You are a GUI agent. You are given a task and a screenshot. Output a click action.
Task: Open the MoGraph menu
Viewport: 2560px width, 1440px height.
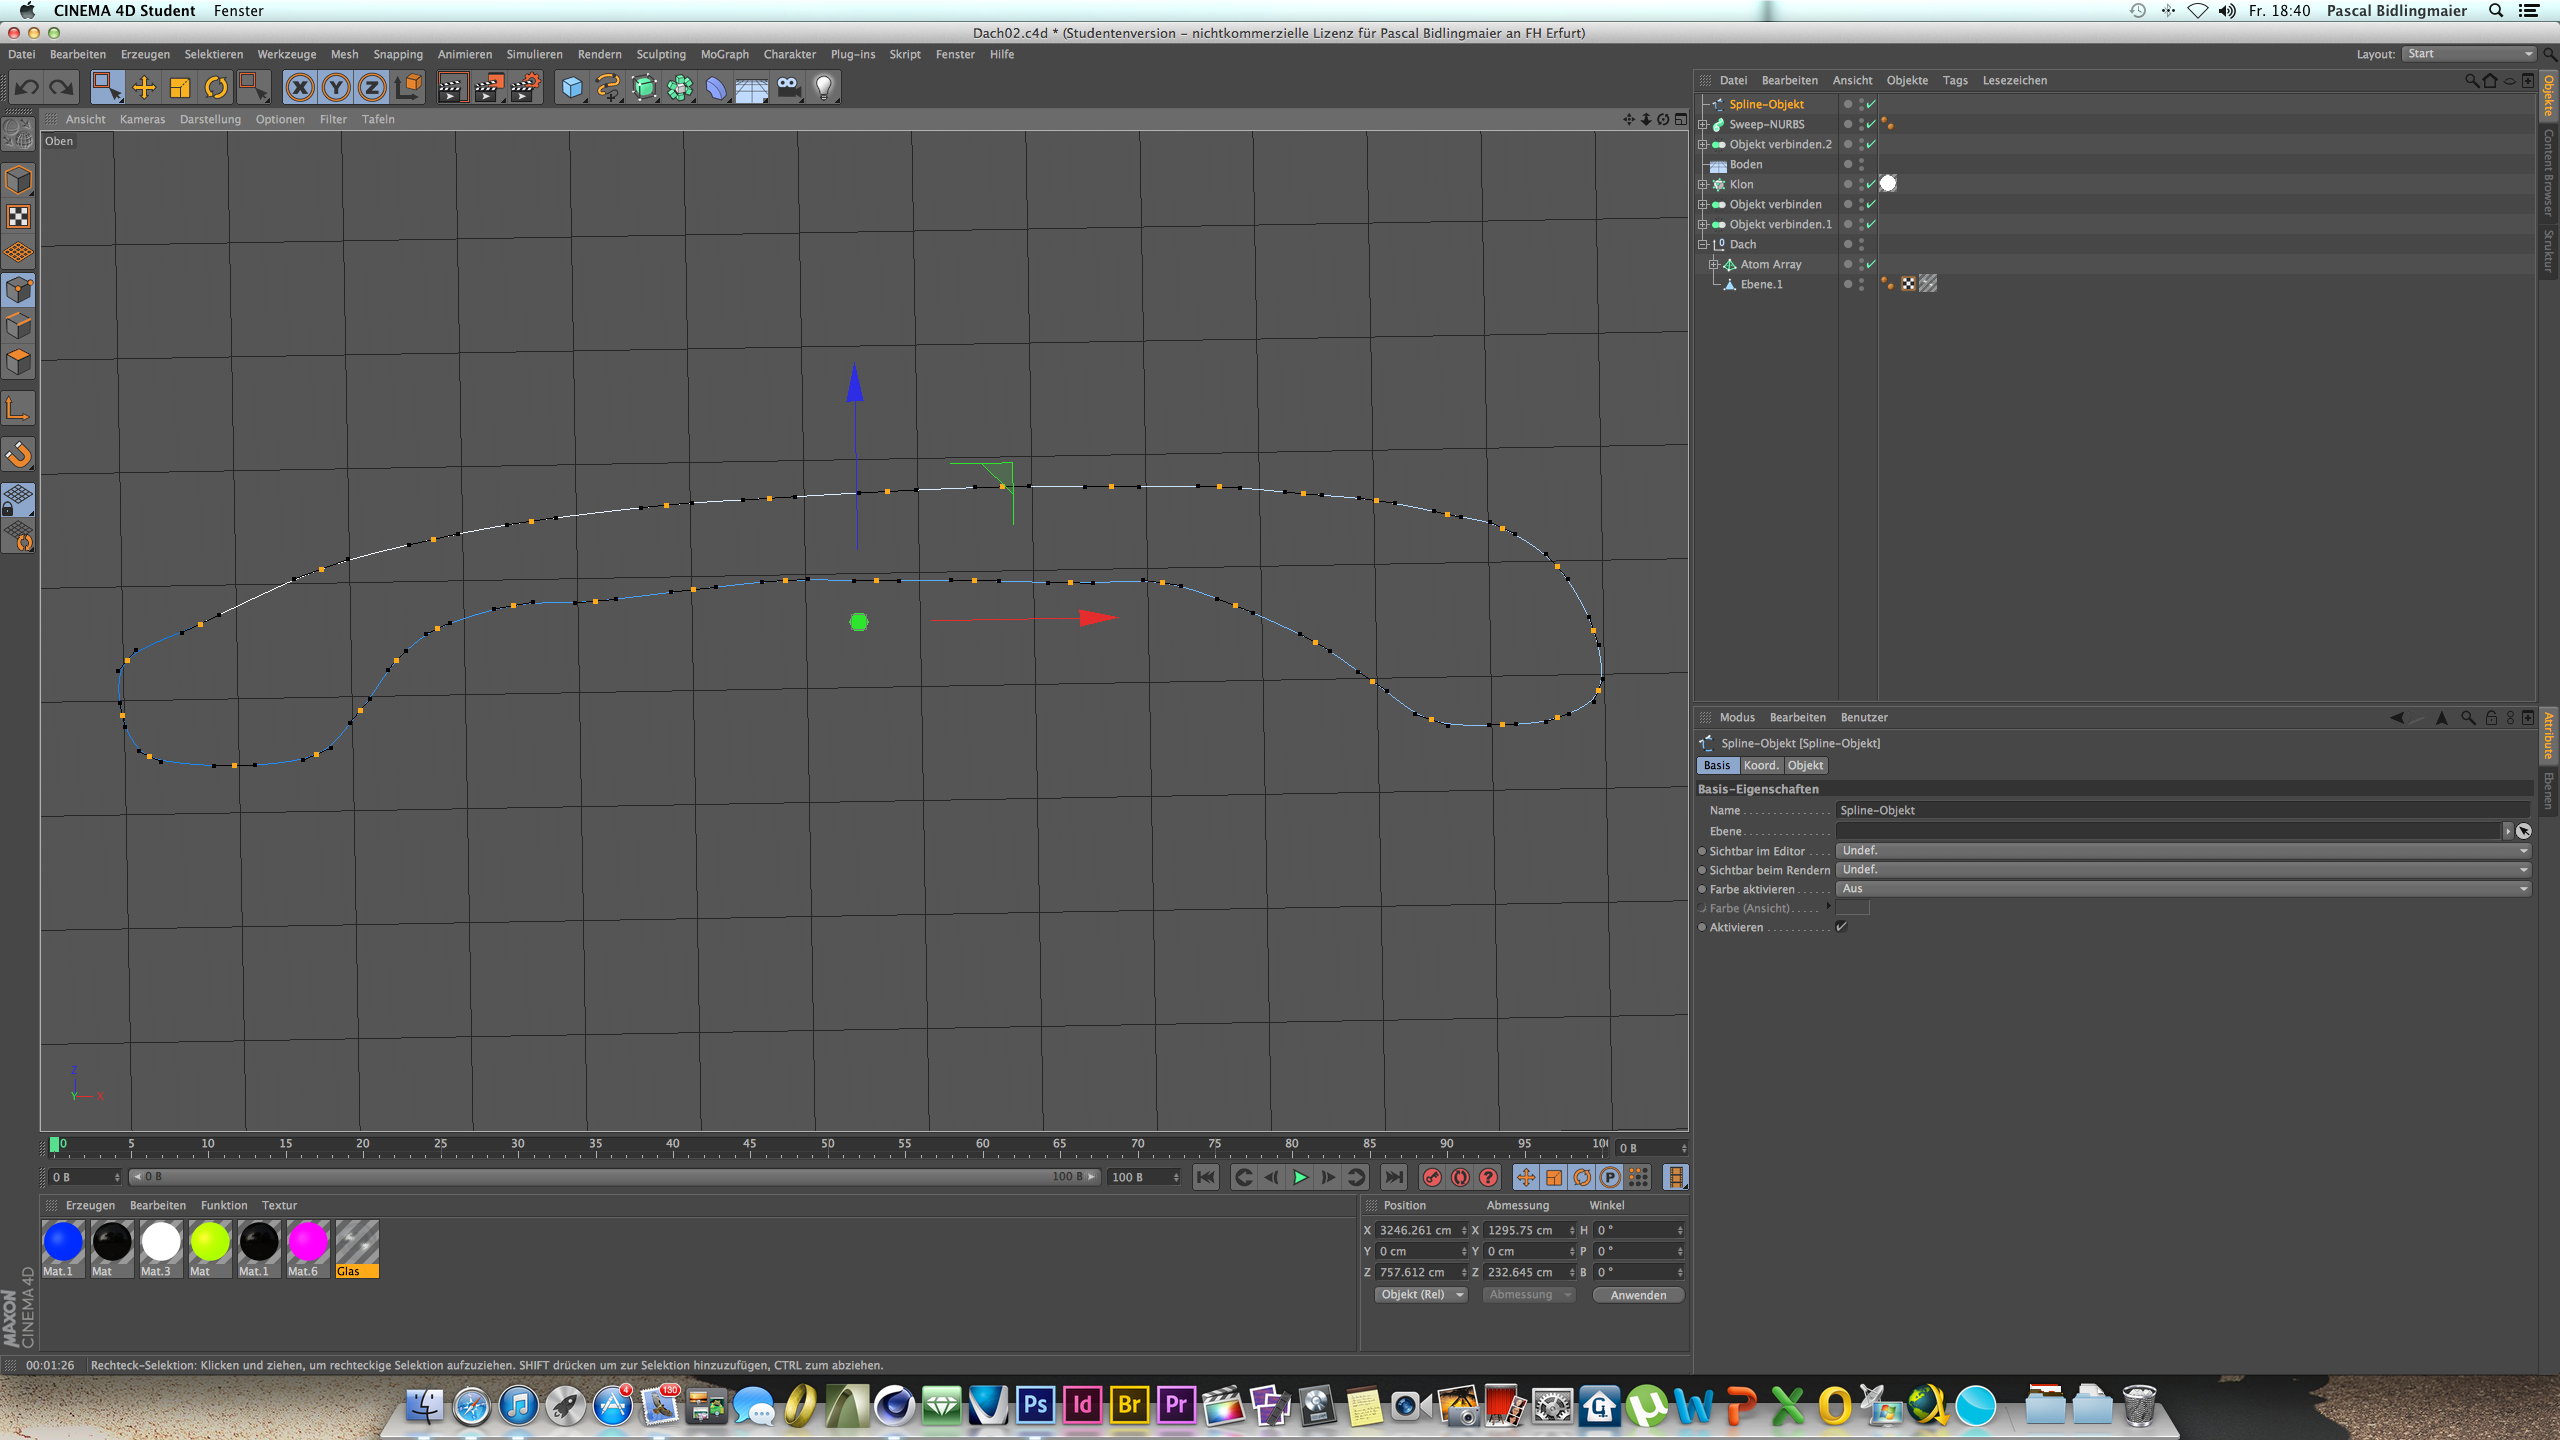coord(724,54)
